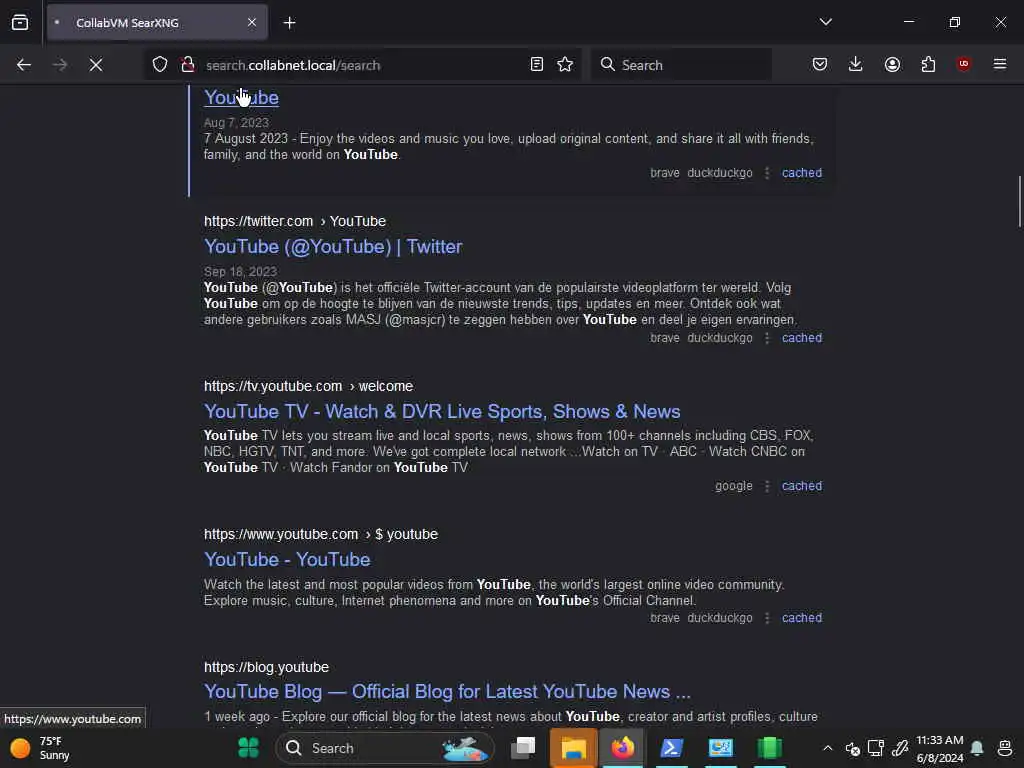
Task: Open the Downloads panel
Action: point(856,65)
